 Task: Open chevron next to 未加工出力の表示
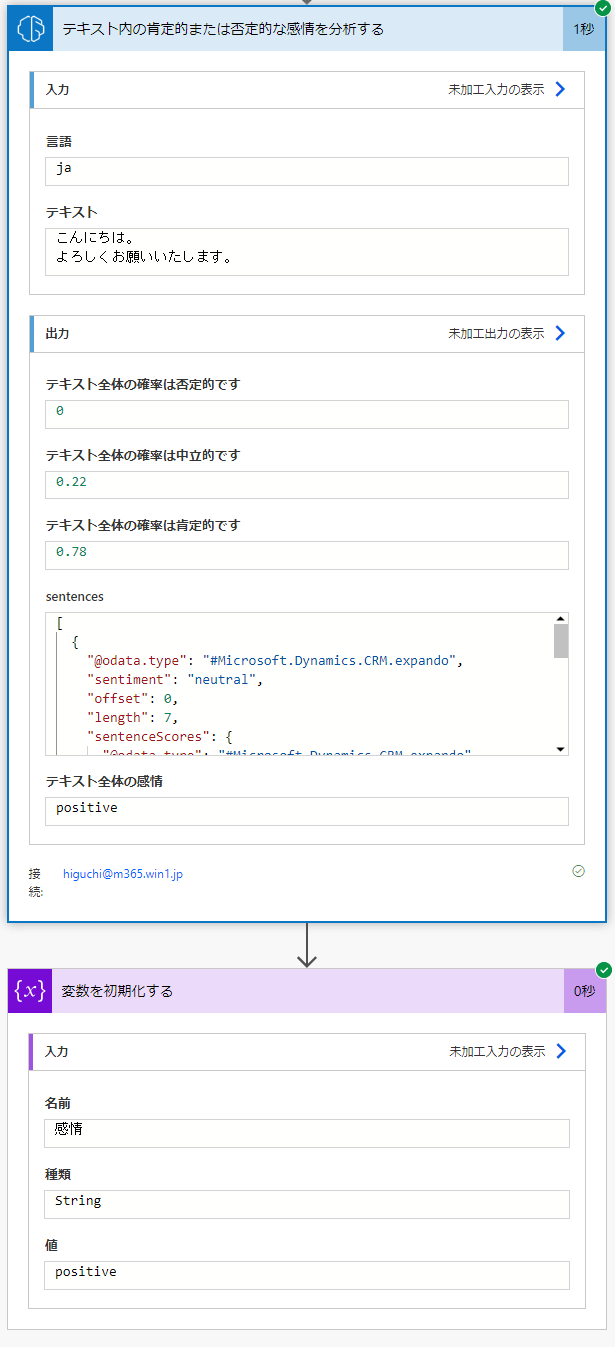click(x=560, y=333)
